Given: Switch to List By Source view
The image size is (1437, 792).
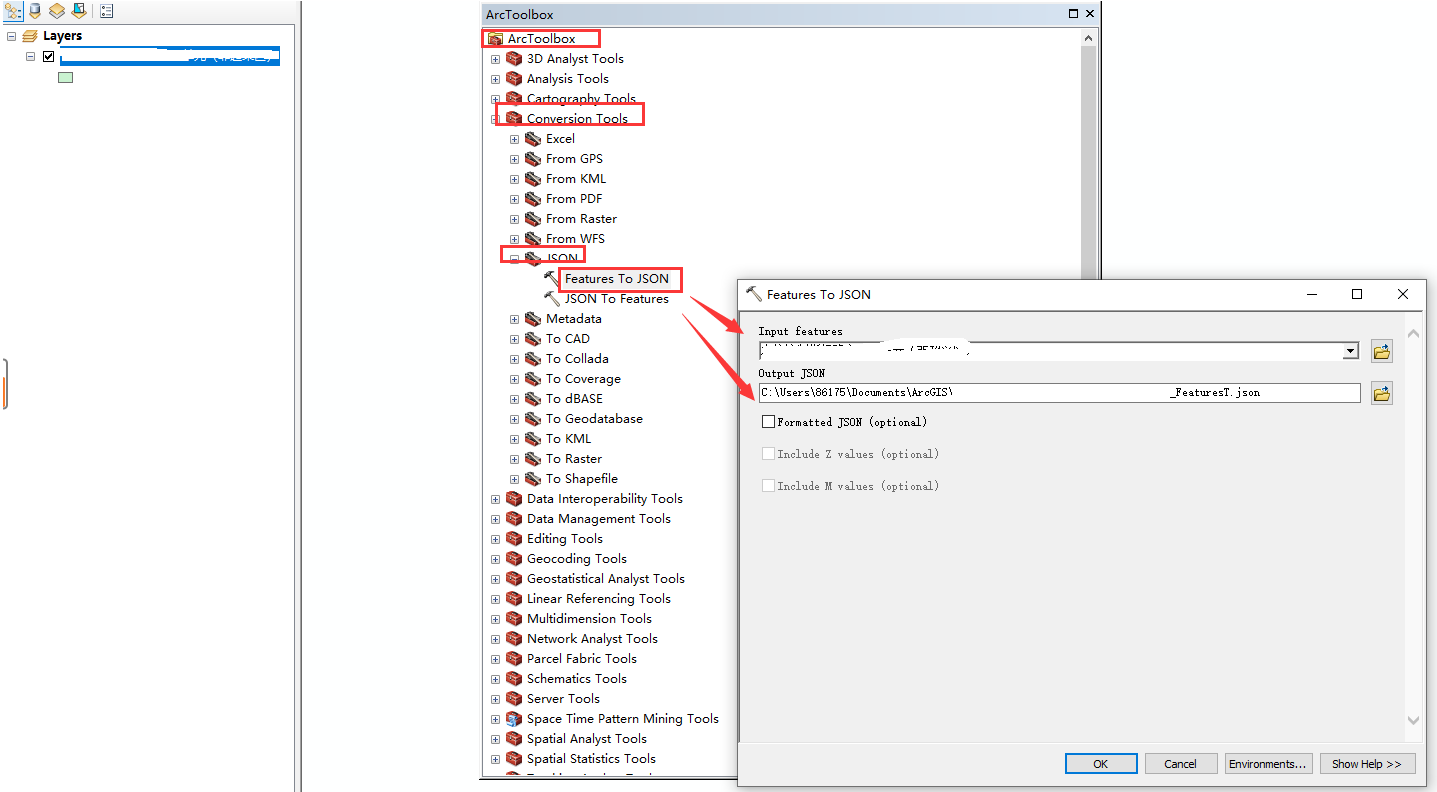Looking at the screenshot, I should [x=35, y=11].
